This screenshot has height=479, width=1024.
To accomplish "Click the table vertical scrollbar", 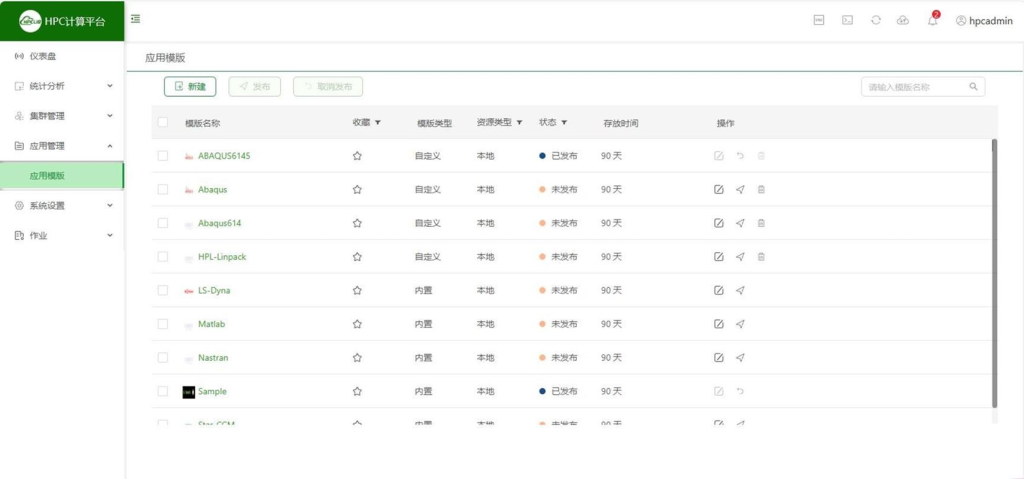I will pyautogui.click(x=995, y=273).
